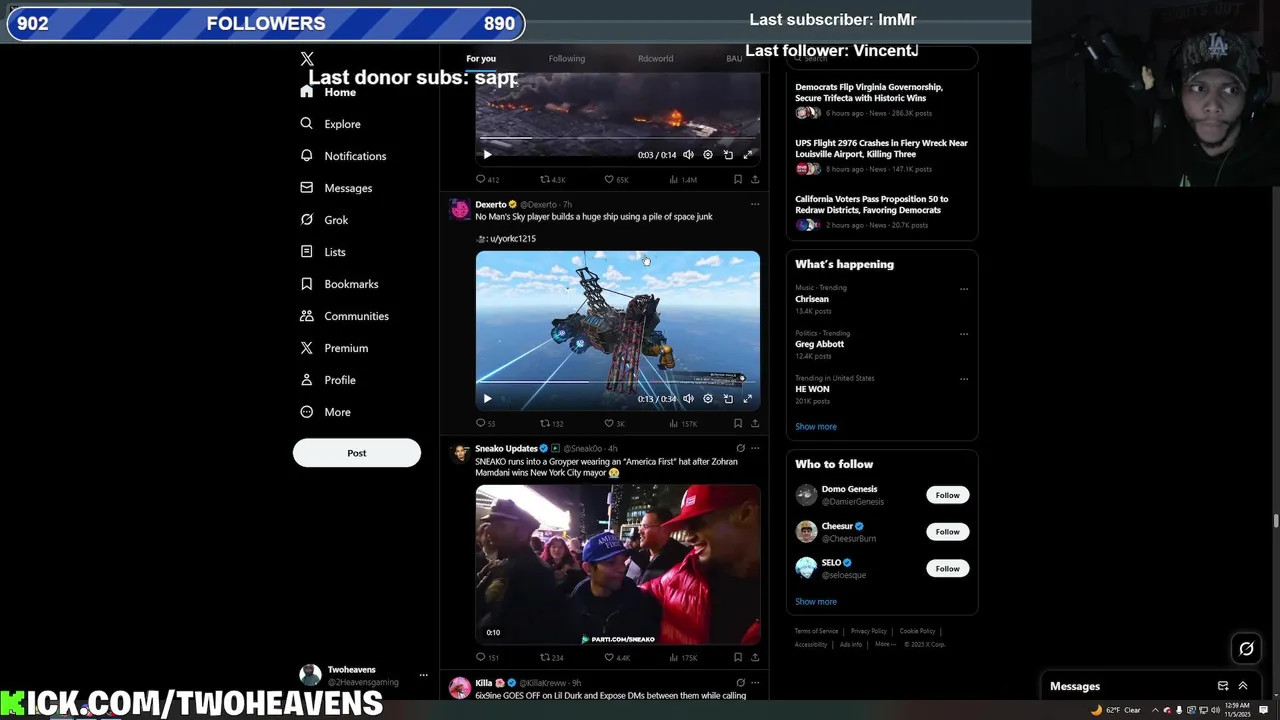The image size is (1280, 720).
Task: Open the Grok assistant page
Action: click(324, 220)
